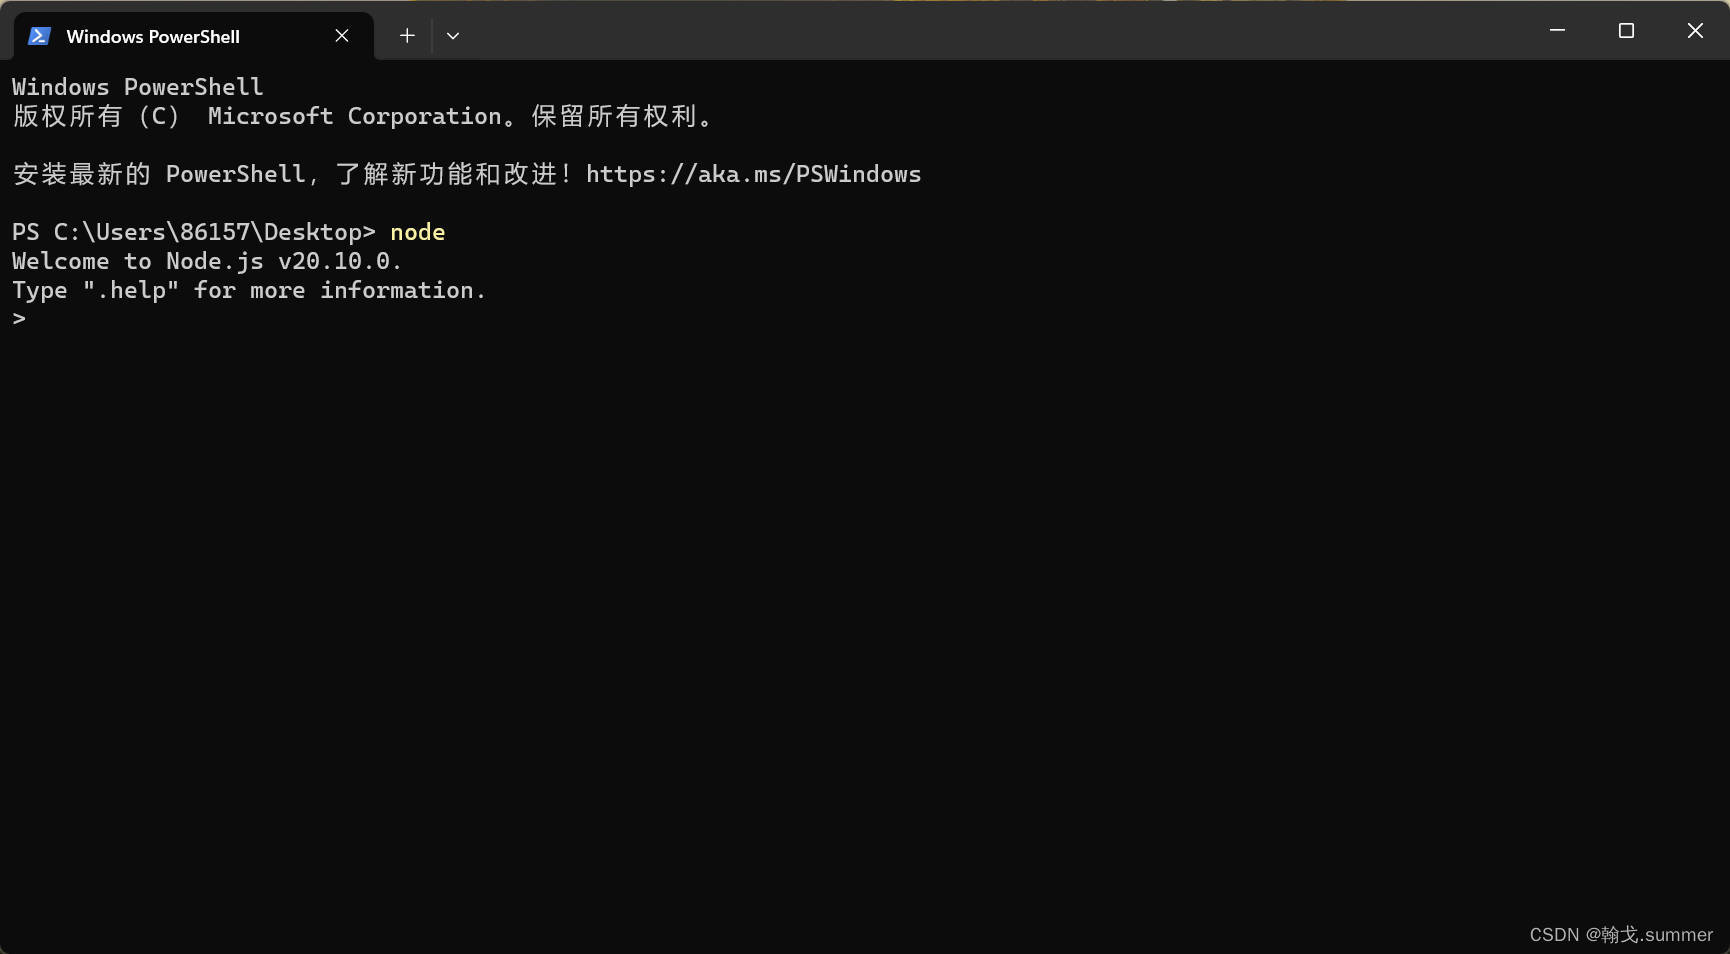Image resolution: width=1730 pixels, height=954 pixels.
Task: Close the Windows PowerShell tab
Action: pyautogui.click(x=342, y=36)
